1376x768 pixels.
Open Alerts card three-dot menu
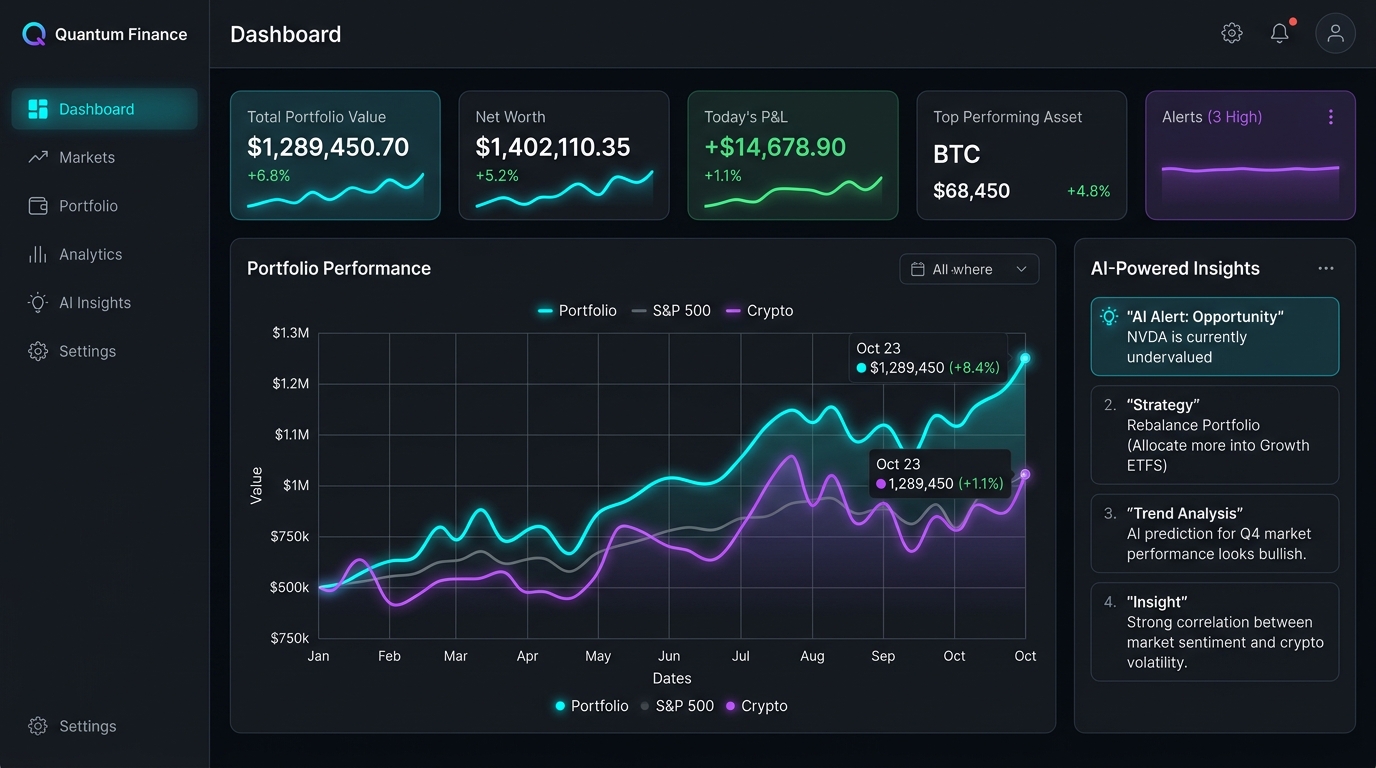coord(1330,117)
